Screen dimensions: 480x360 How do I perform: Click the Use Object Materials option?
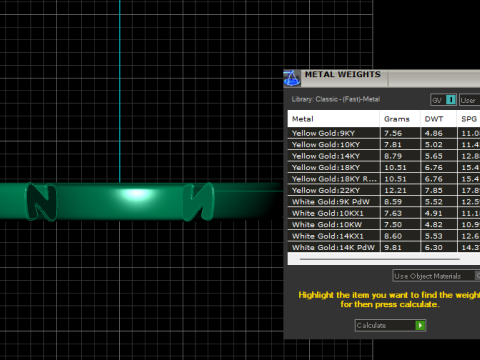(436, 276)
